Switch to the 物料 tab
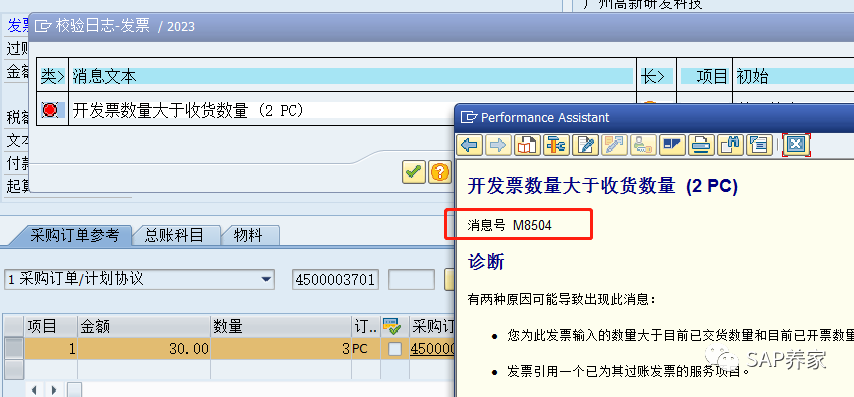This screenshot has height=397, width=854. tap(248, 235)
